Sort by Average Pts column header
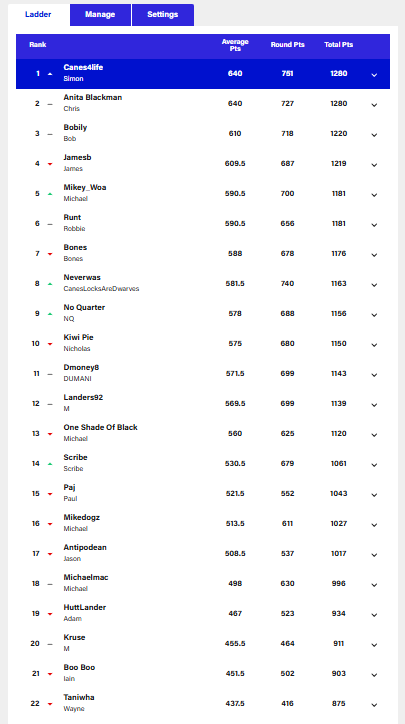 [x=235, y=45]
